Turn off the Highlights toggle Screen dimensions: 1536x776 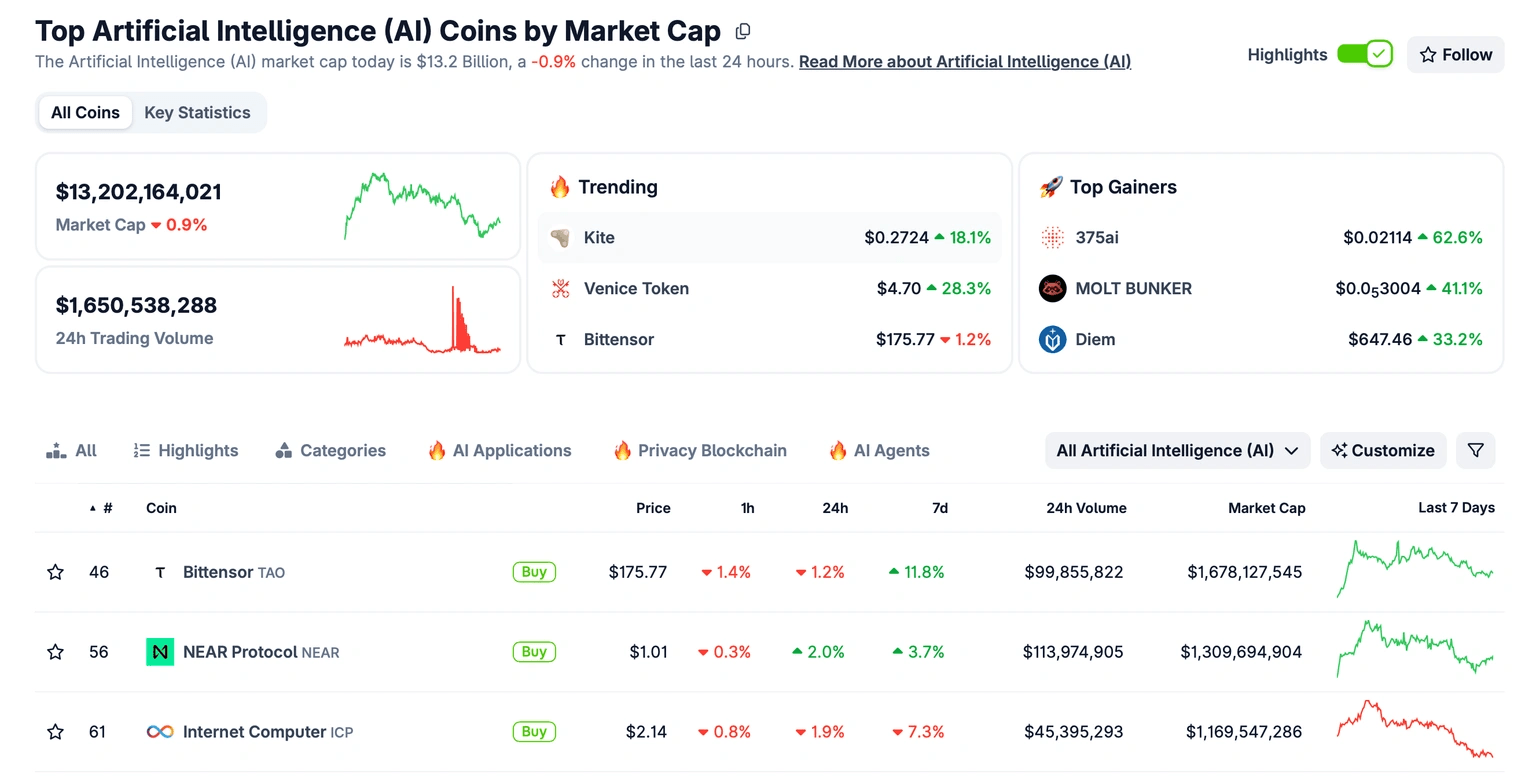pyautogui.click(x=1365, y=54)
